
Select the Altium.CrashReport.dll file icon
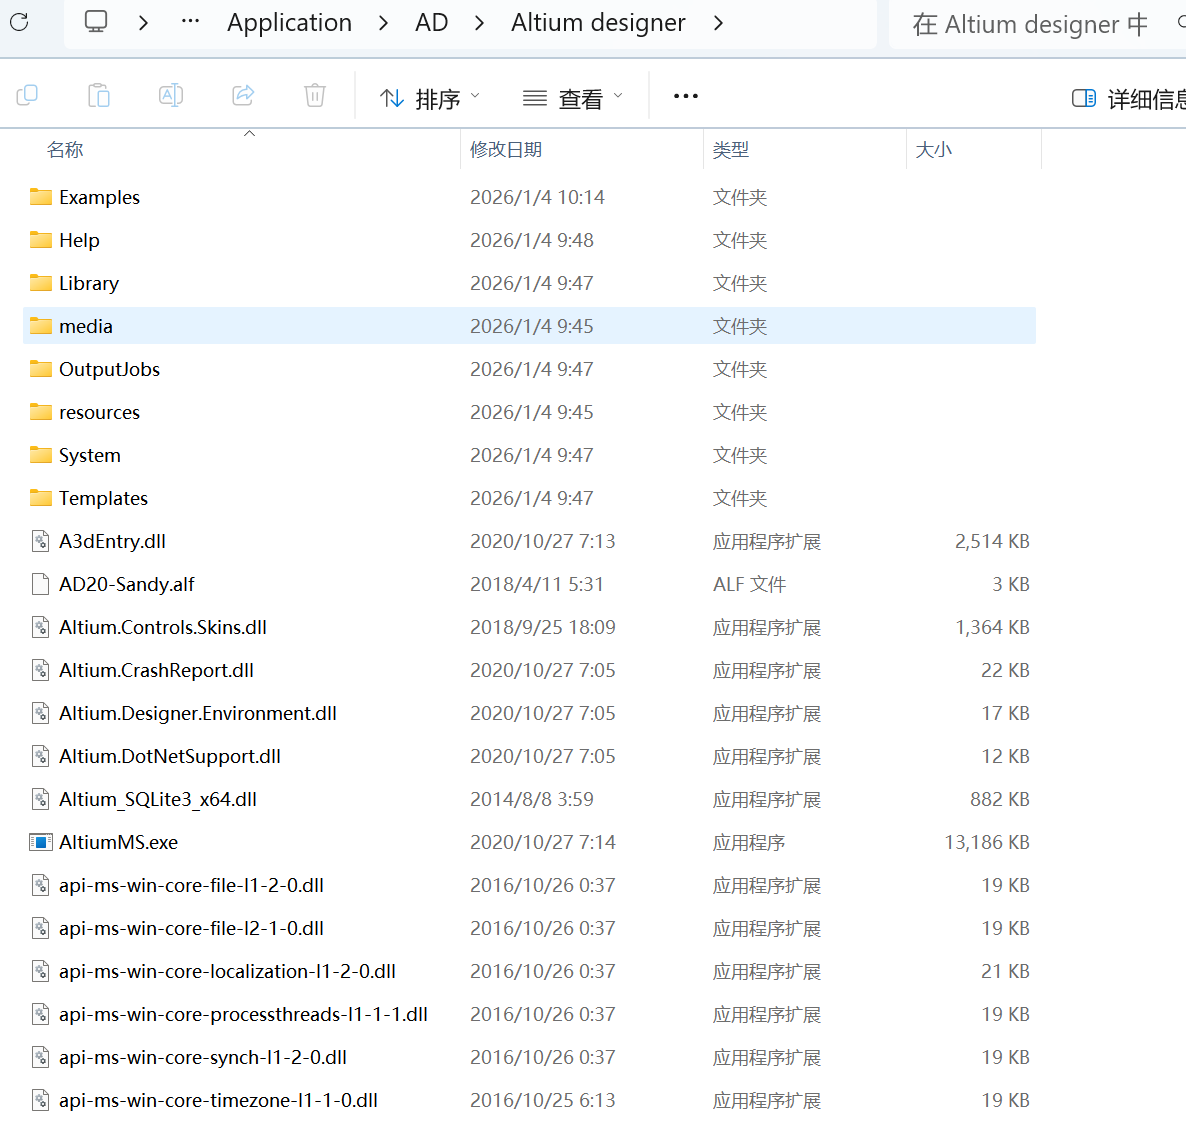[x=41, y=670]
